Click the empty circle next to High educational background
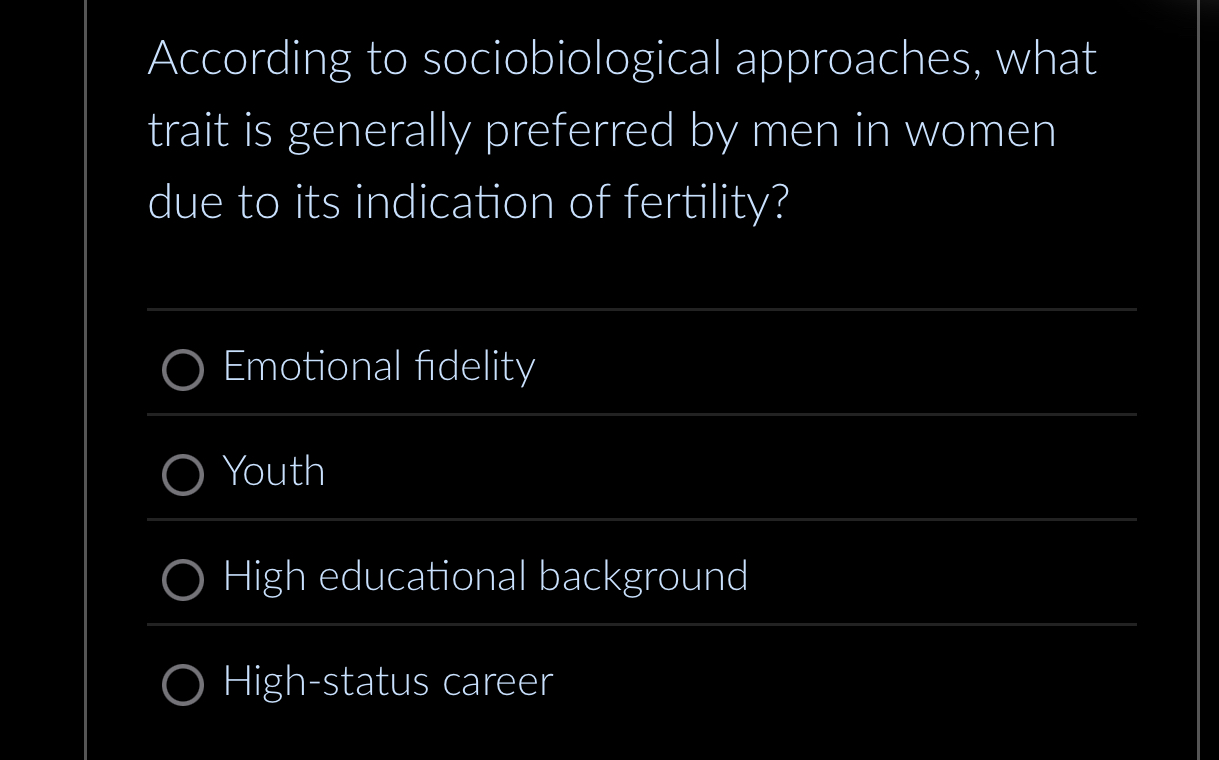Viewport: 1219px width, 760px height. pos(183,580)
